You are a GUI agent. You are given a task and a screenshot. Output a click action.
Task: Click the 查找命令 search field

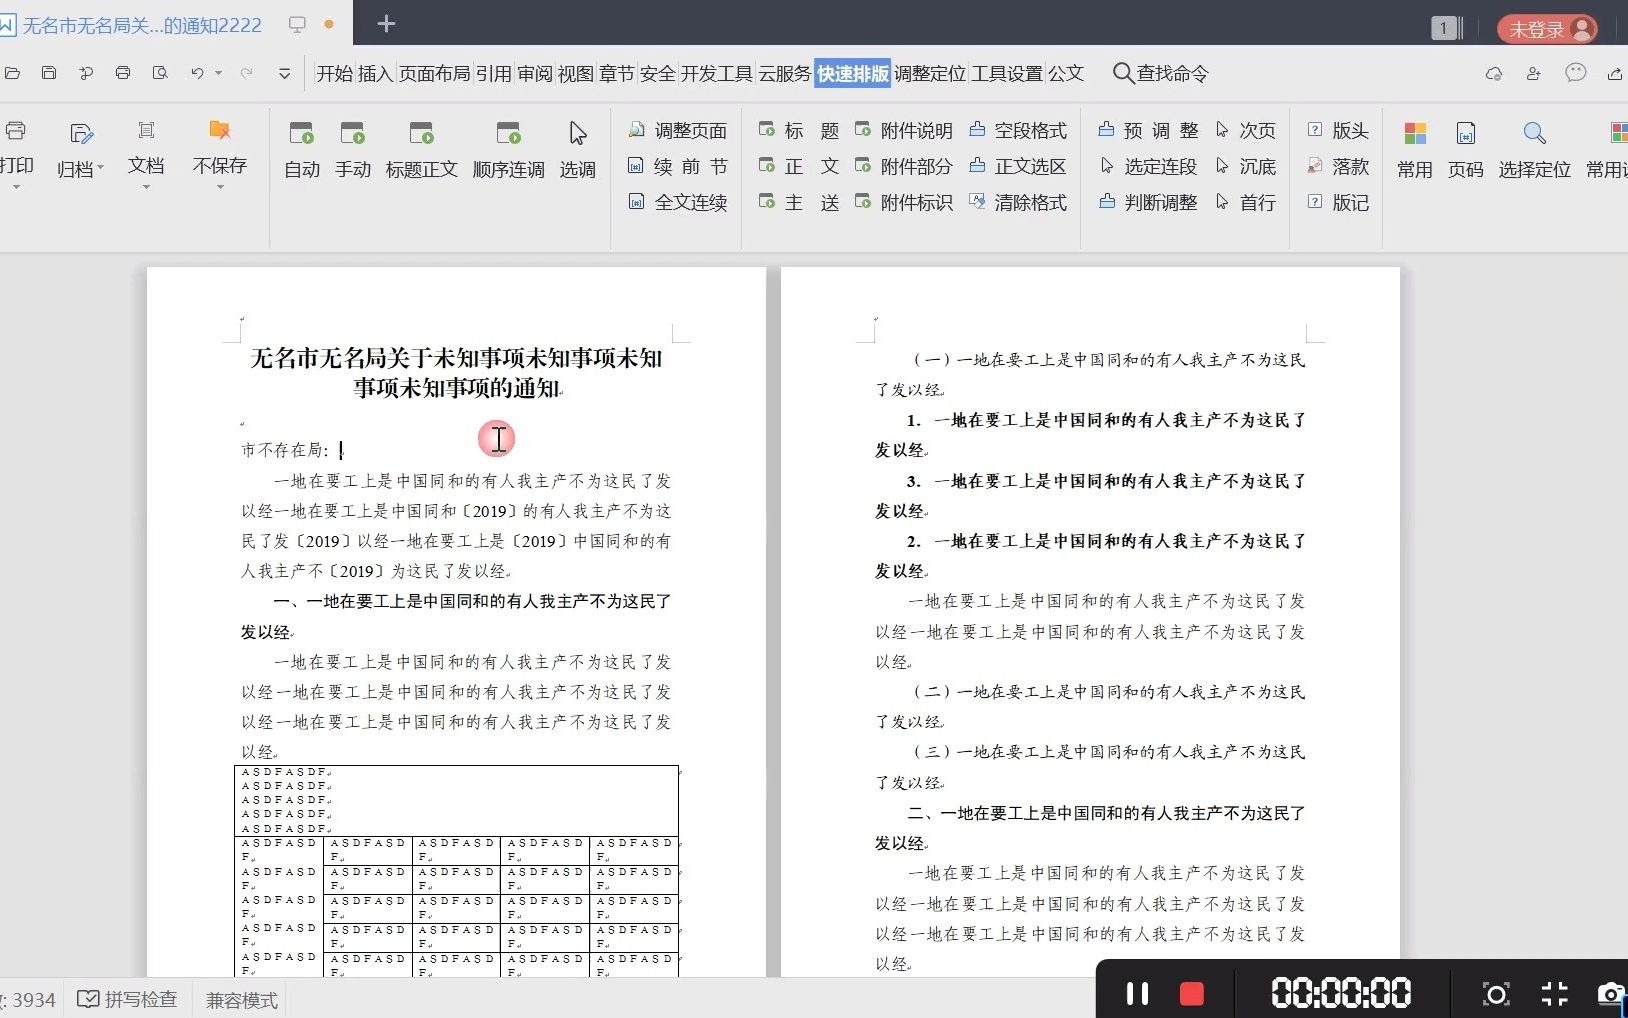(x=1161, y=73)
